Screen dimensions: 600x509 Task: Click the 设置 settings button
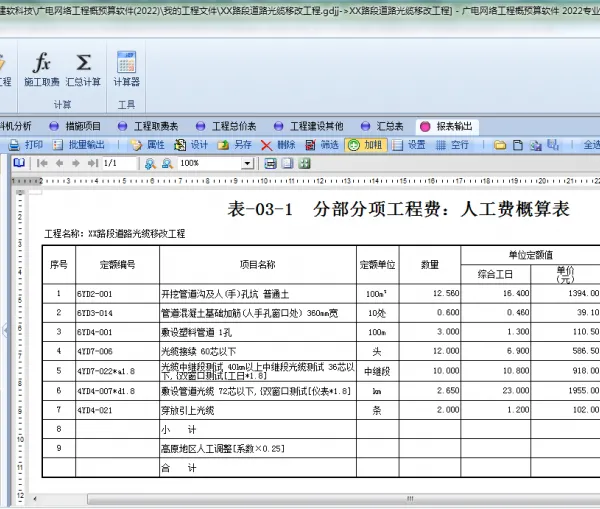409,145
